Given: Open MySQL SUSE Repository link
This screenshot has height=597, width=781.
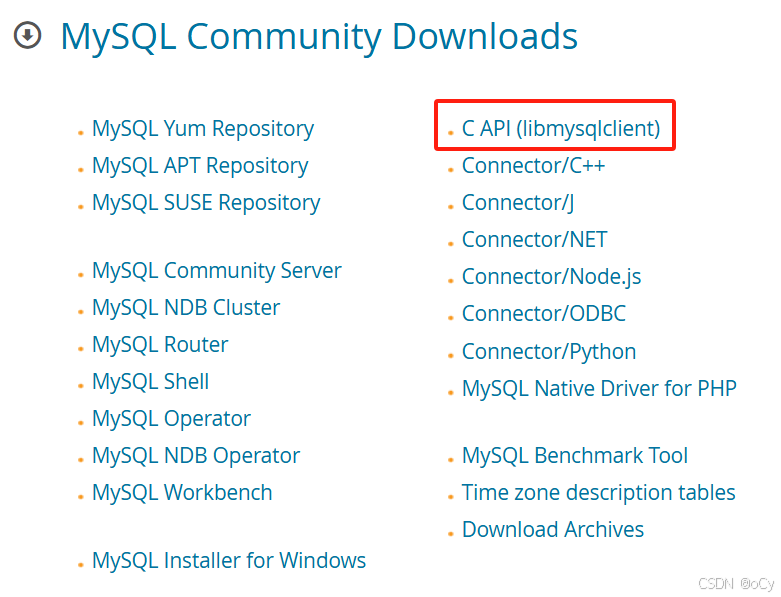Looking at the screenshot, I should point(206,203).
